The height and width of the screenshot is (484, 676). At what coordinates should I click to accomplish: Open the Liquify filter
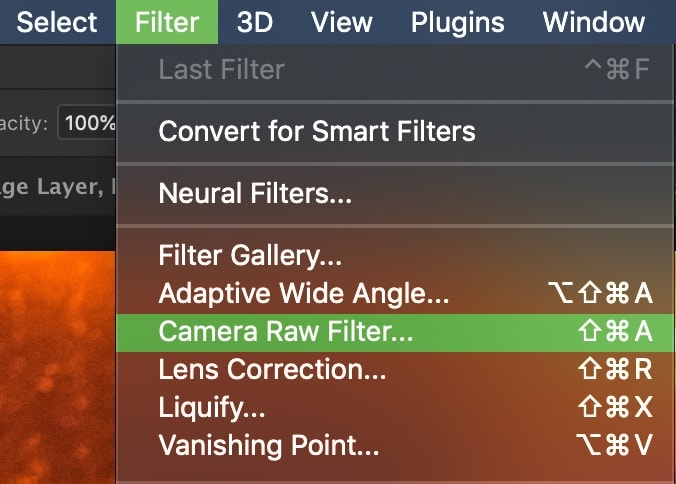click(x=394, y=407)
